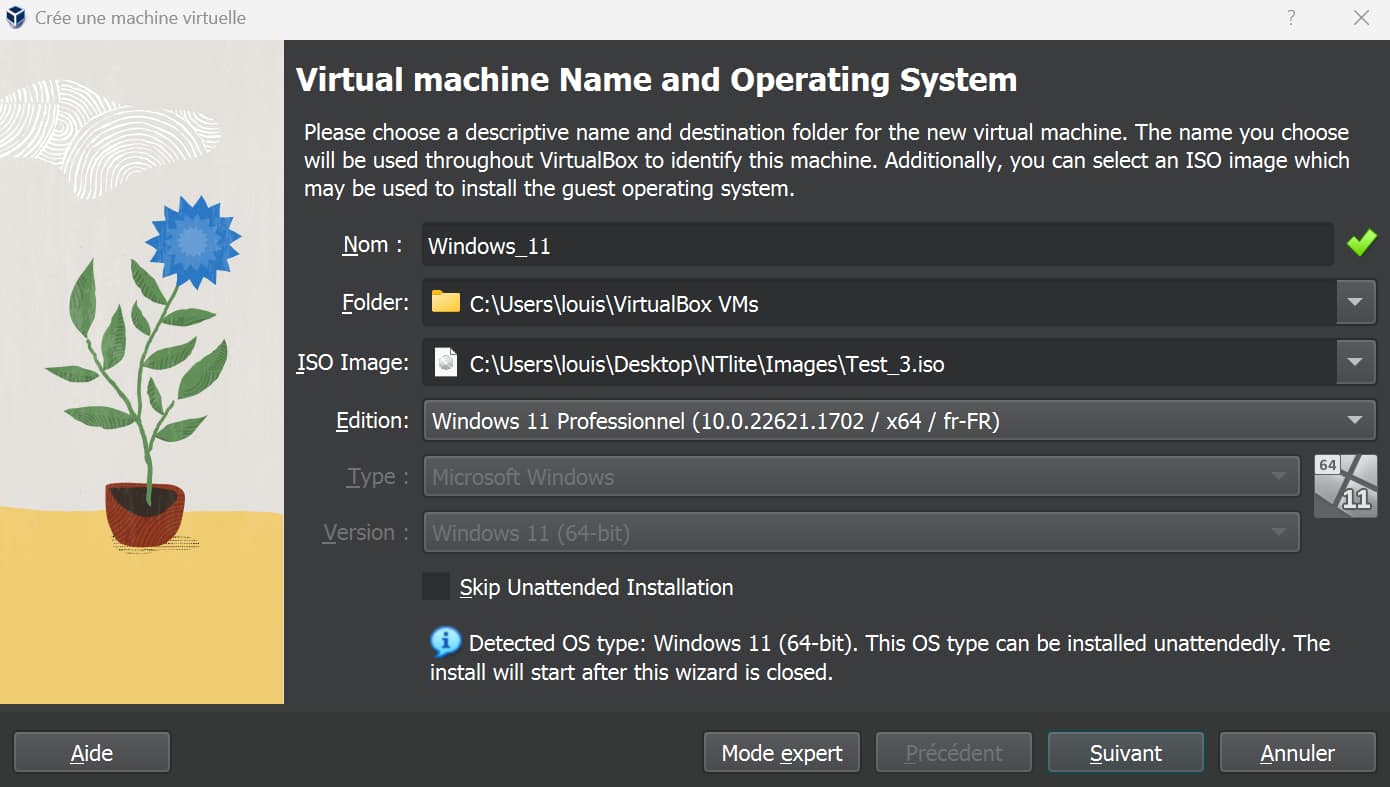Click the help question mark in title bar

[x=1290, y=17]
